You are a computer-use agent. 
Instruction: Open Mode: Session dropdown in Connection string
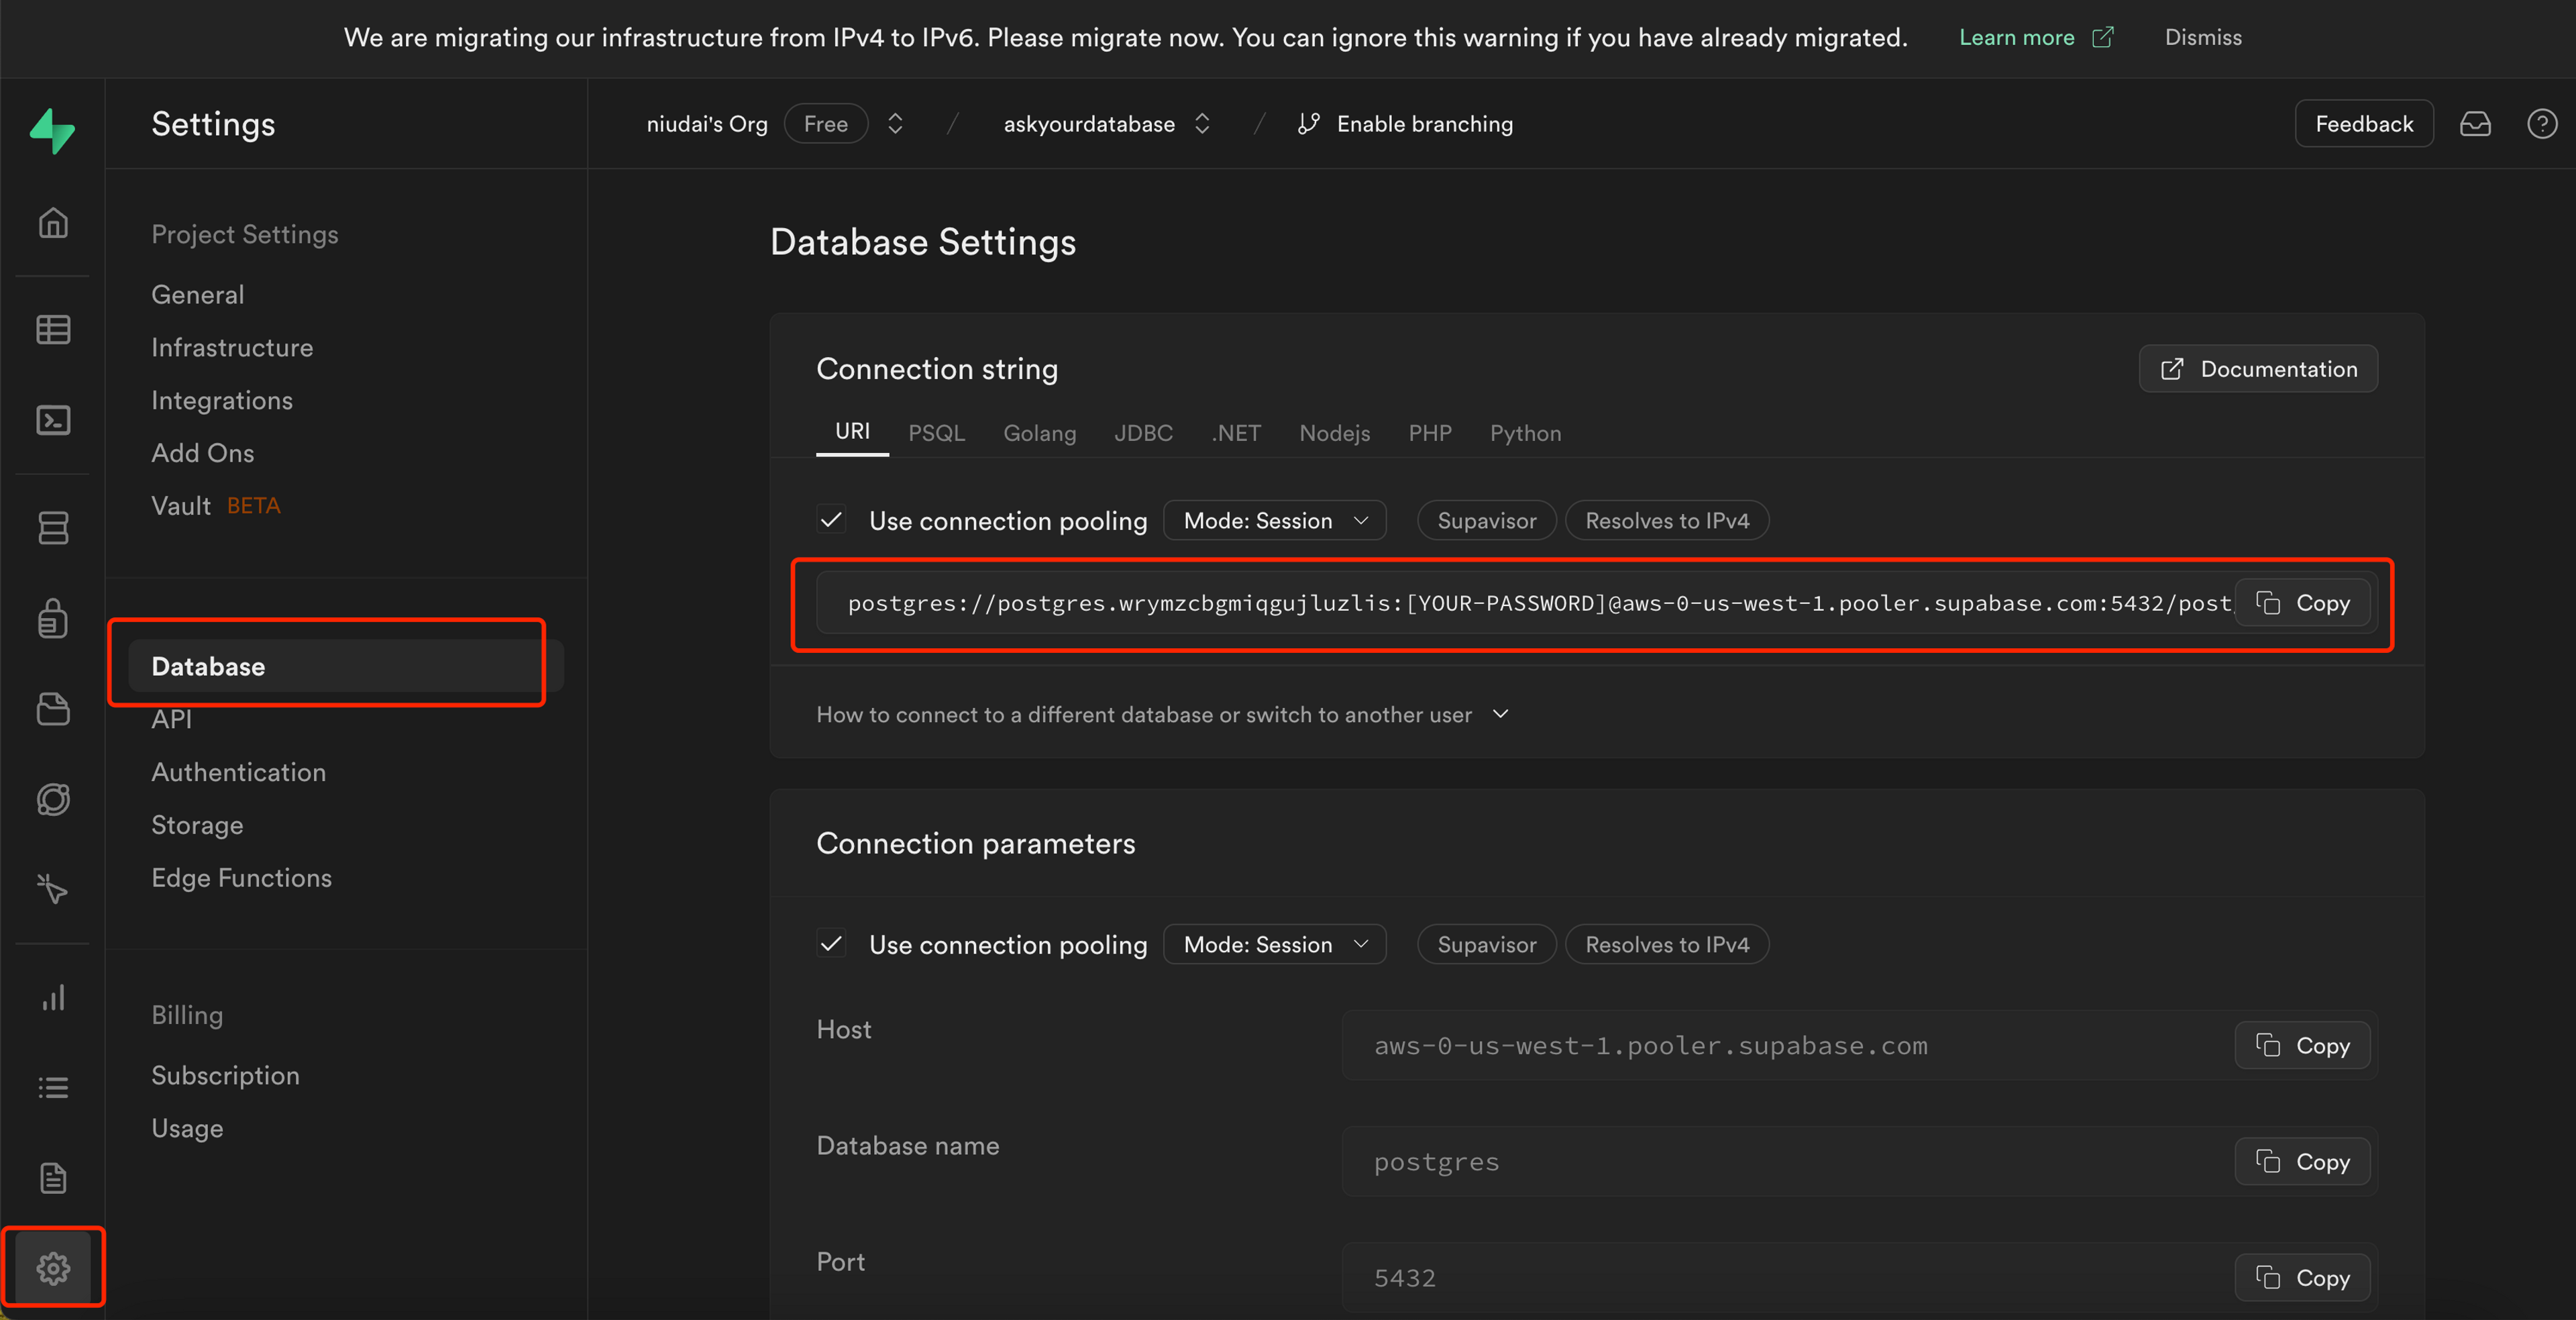pyautogui.click(x=1274, y=520)
